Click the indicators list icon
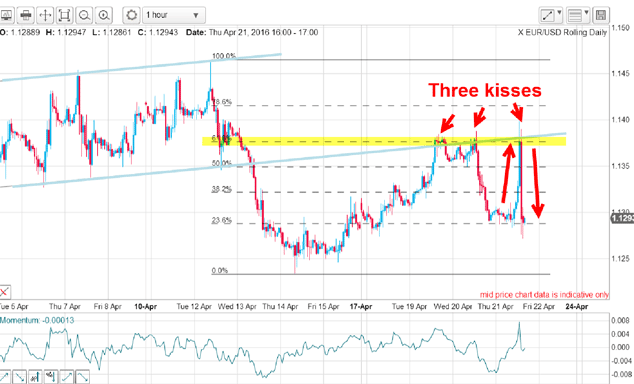Image resolution: width=634 pixels, height=384 pixels. point(575,16)
